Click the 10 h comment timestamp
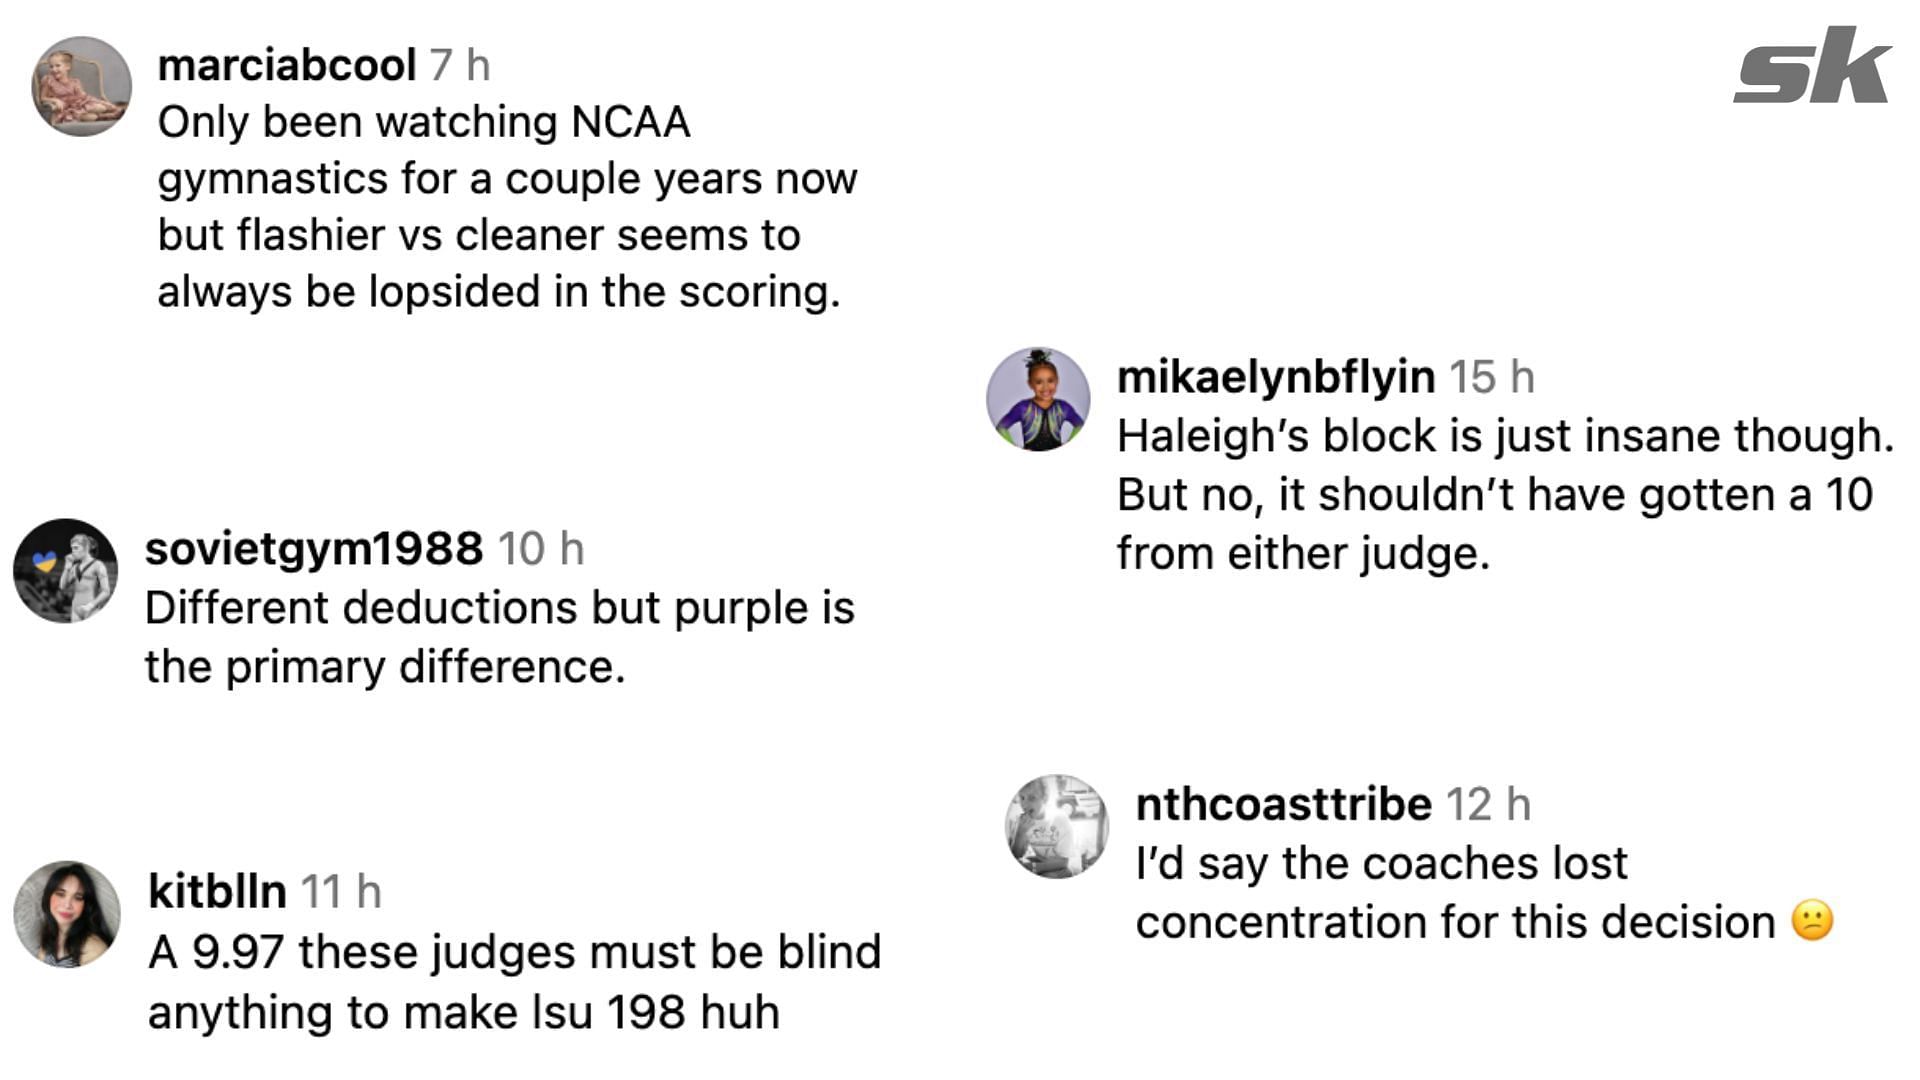Screen dimensions: 1920x1080 click(541, 549)
